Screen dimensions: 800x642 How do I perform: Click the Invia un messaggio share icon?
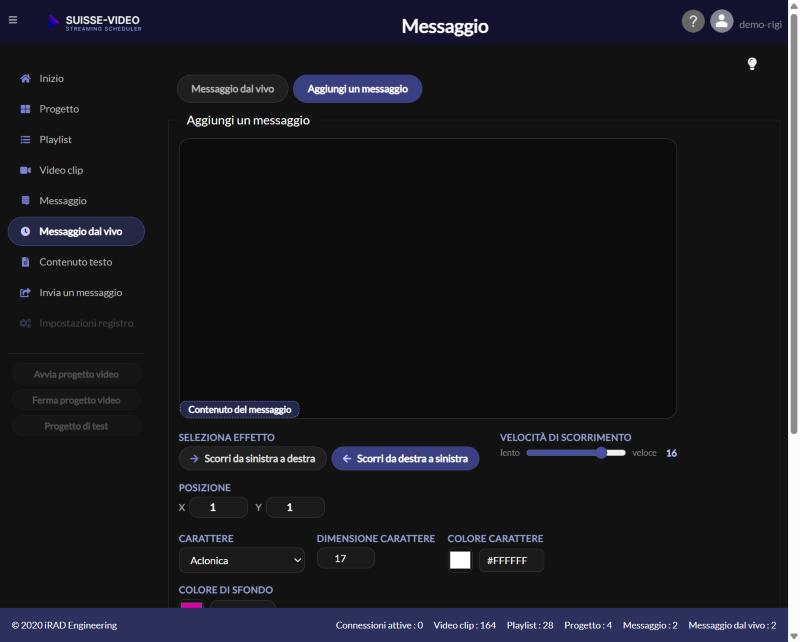click(x=25, y=293)
